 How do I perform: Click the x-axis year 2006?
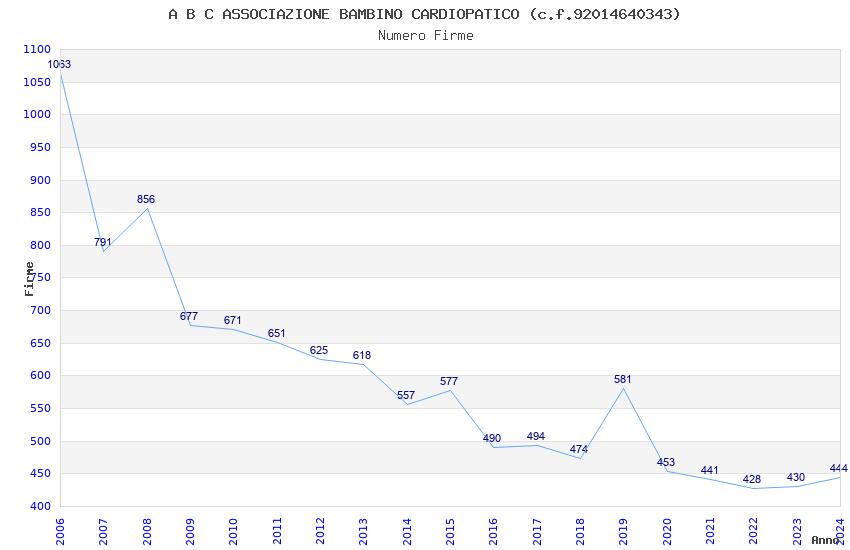[60, 531]
